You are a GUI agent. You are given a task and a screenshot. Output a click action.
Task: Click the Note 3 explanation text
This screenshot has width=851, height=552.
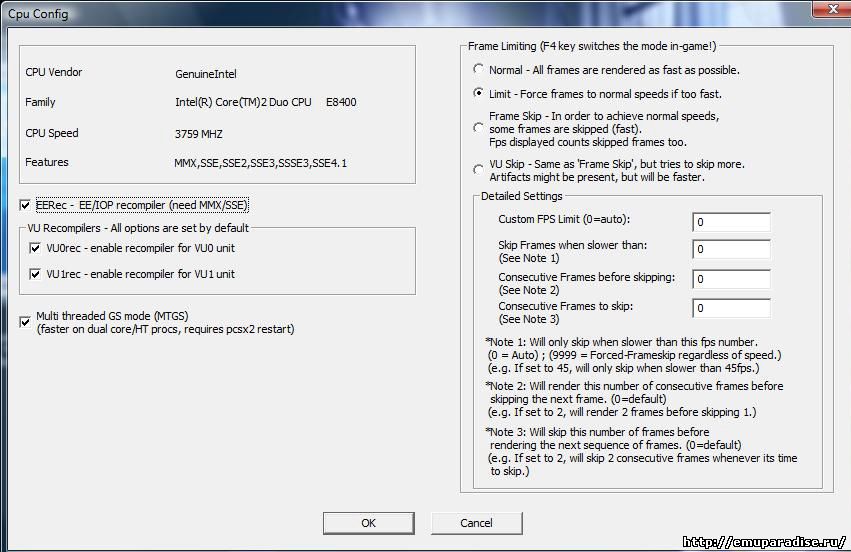[642, 452]
